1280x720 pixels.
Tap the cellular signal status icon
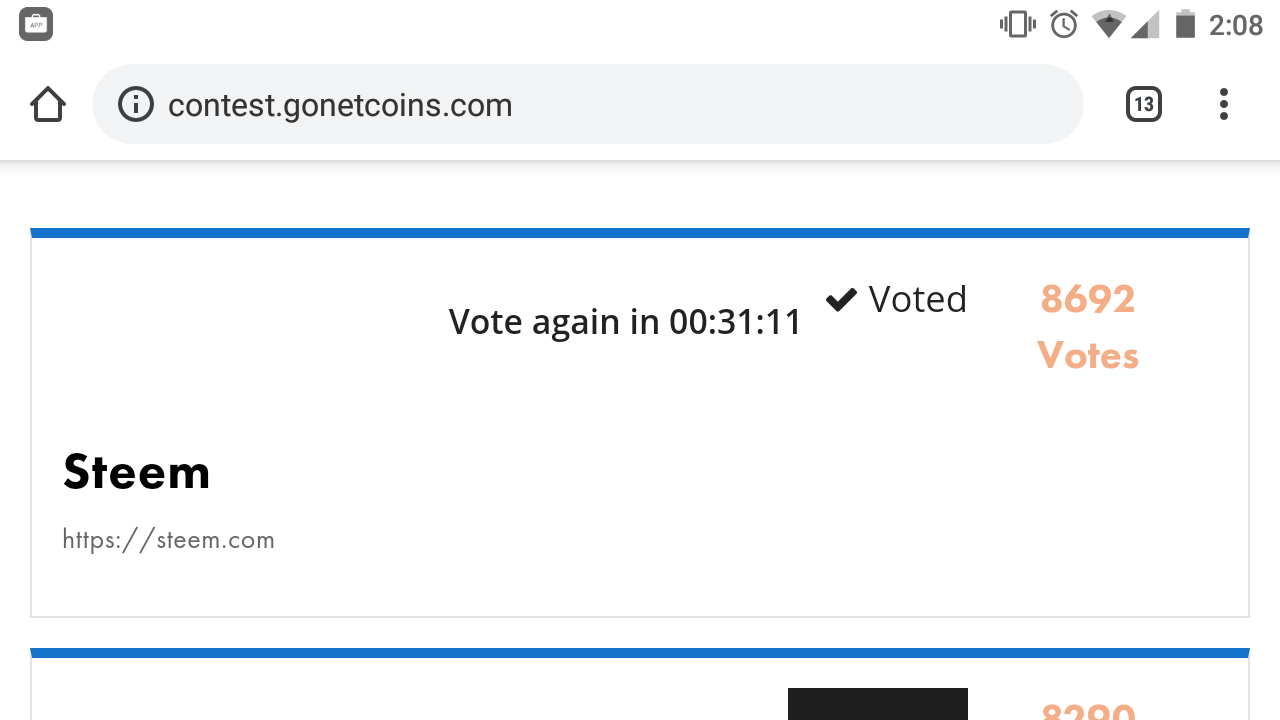(1145, 24)
